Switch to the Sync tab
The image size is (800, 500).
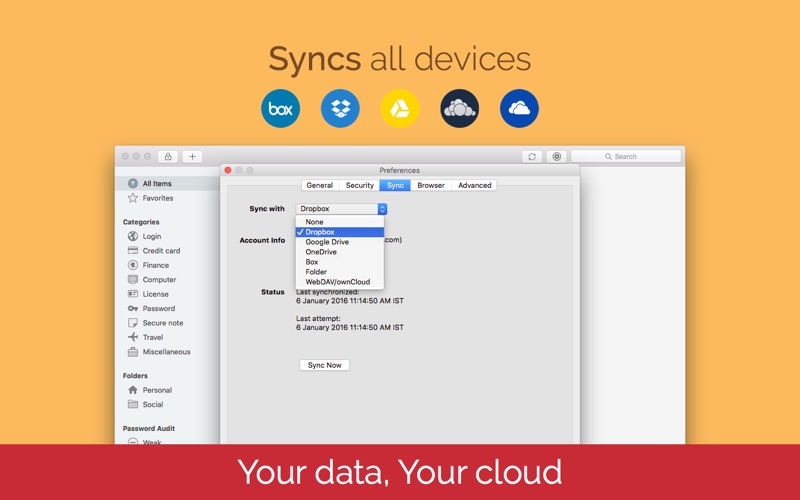pyautogui.click(x=395, y=185)
